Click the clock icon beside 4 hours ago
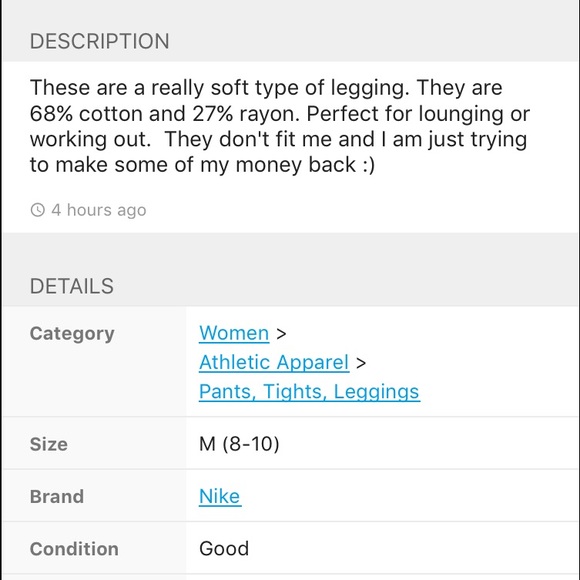The height and width of the screenshot is (580, 580). click(37, 210)
